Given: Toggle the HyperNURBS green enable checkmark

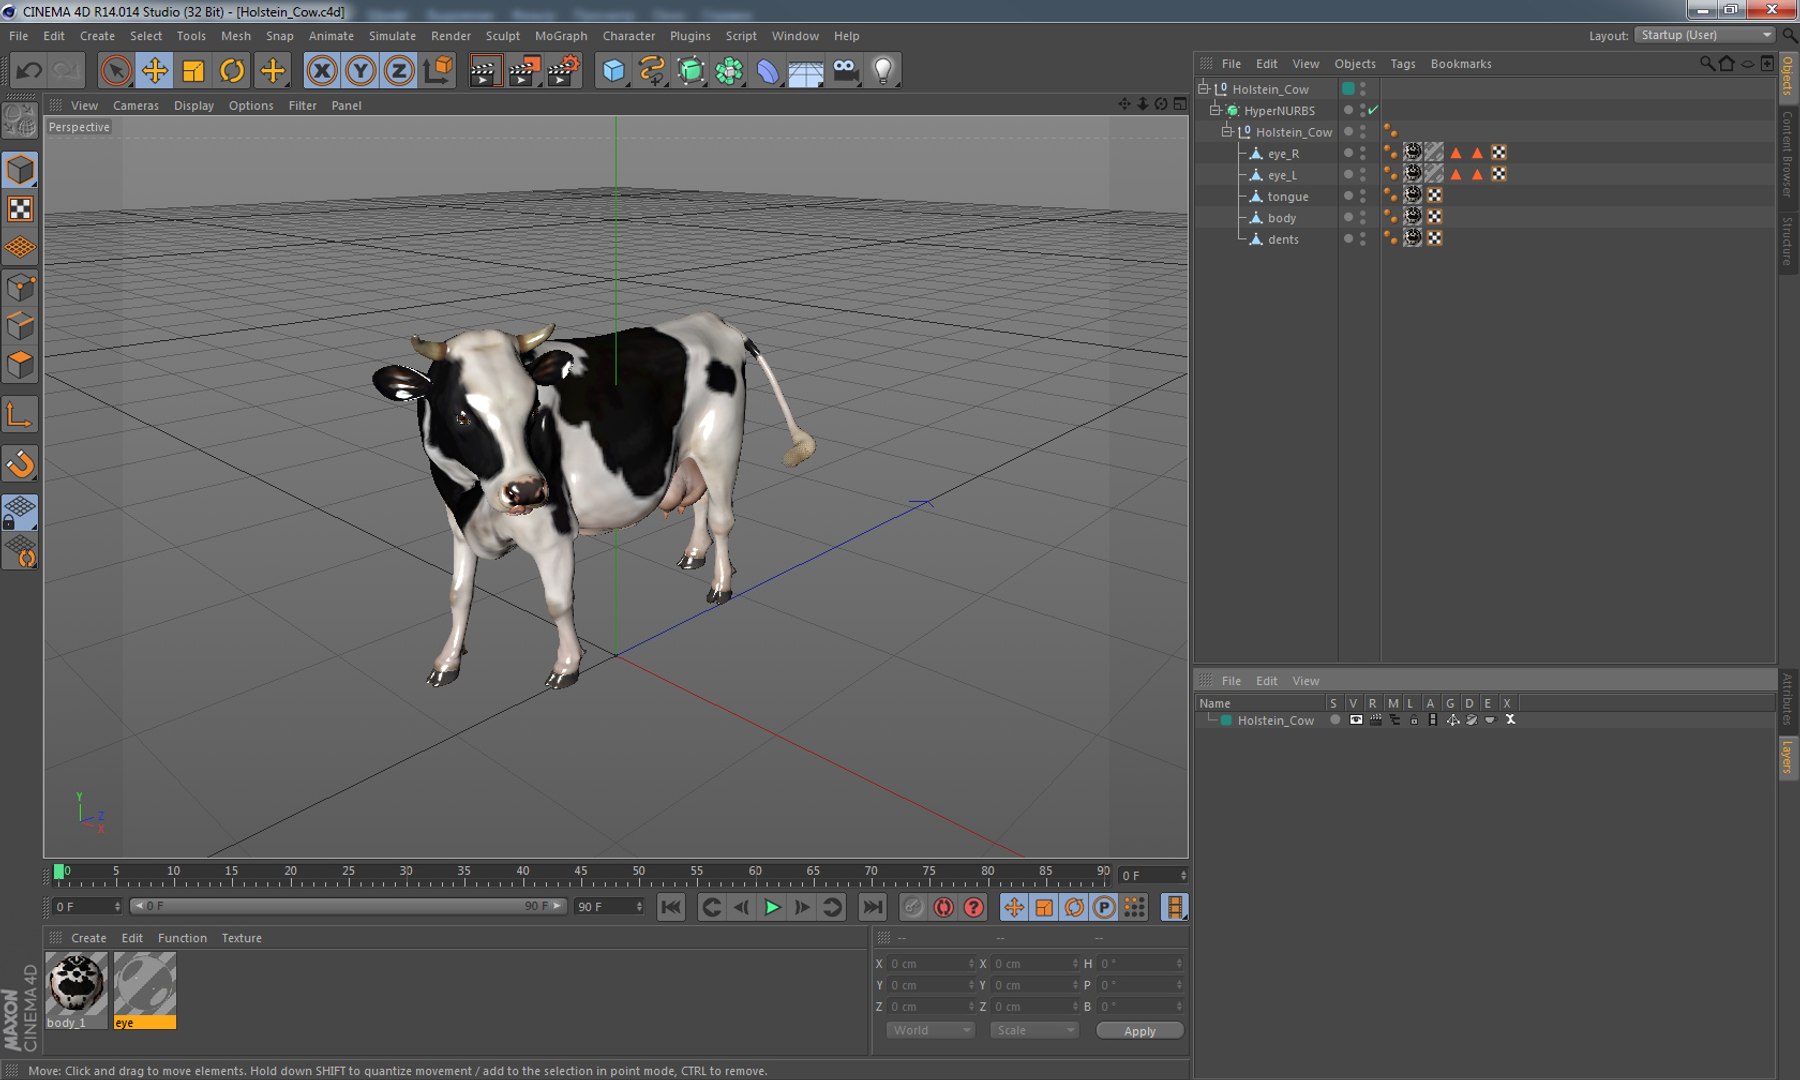Looking at the screenshot, I should (1374, 110).
